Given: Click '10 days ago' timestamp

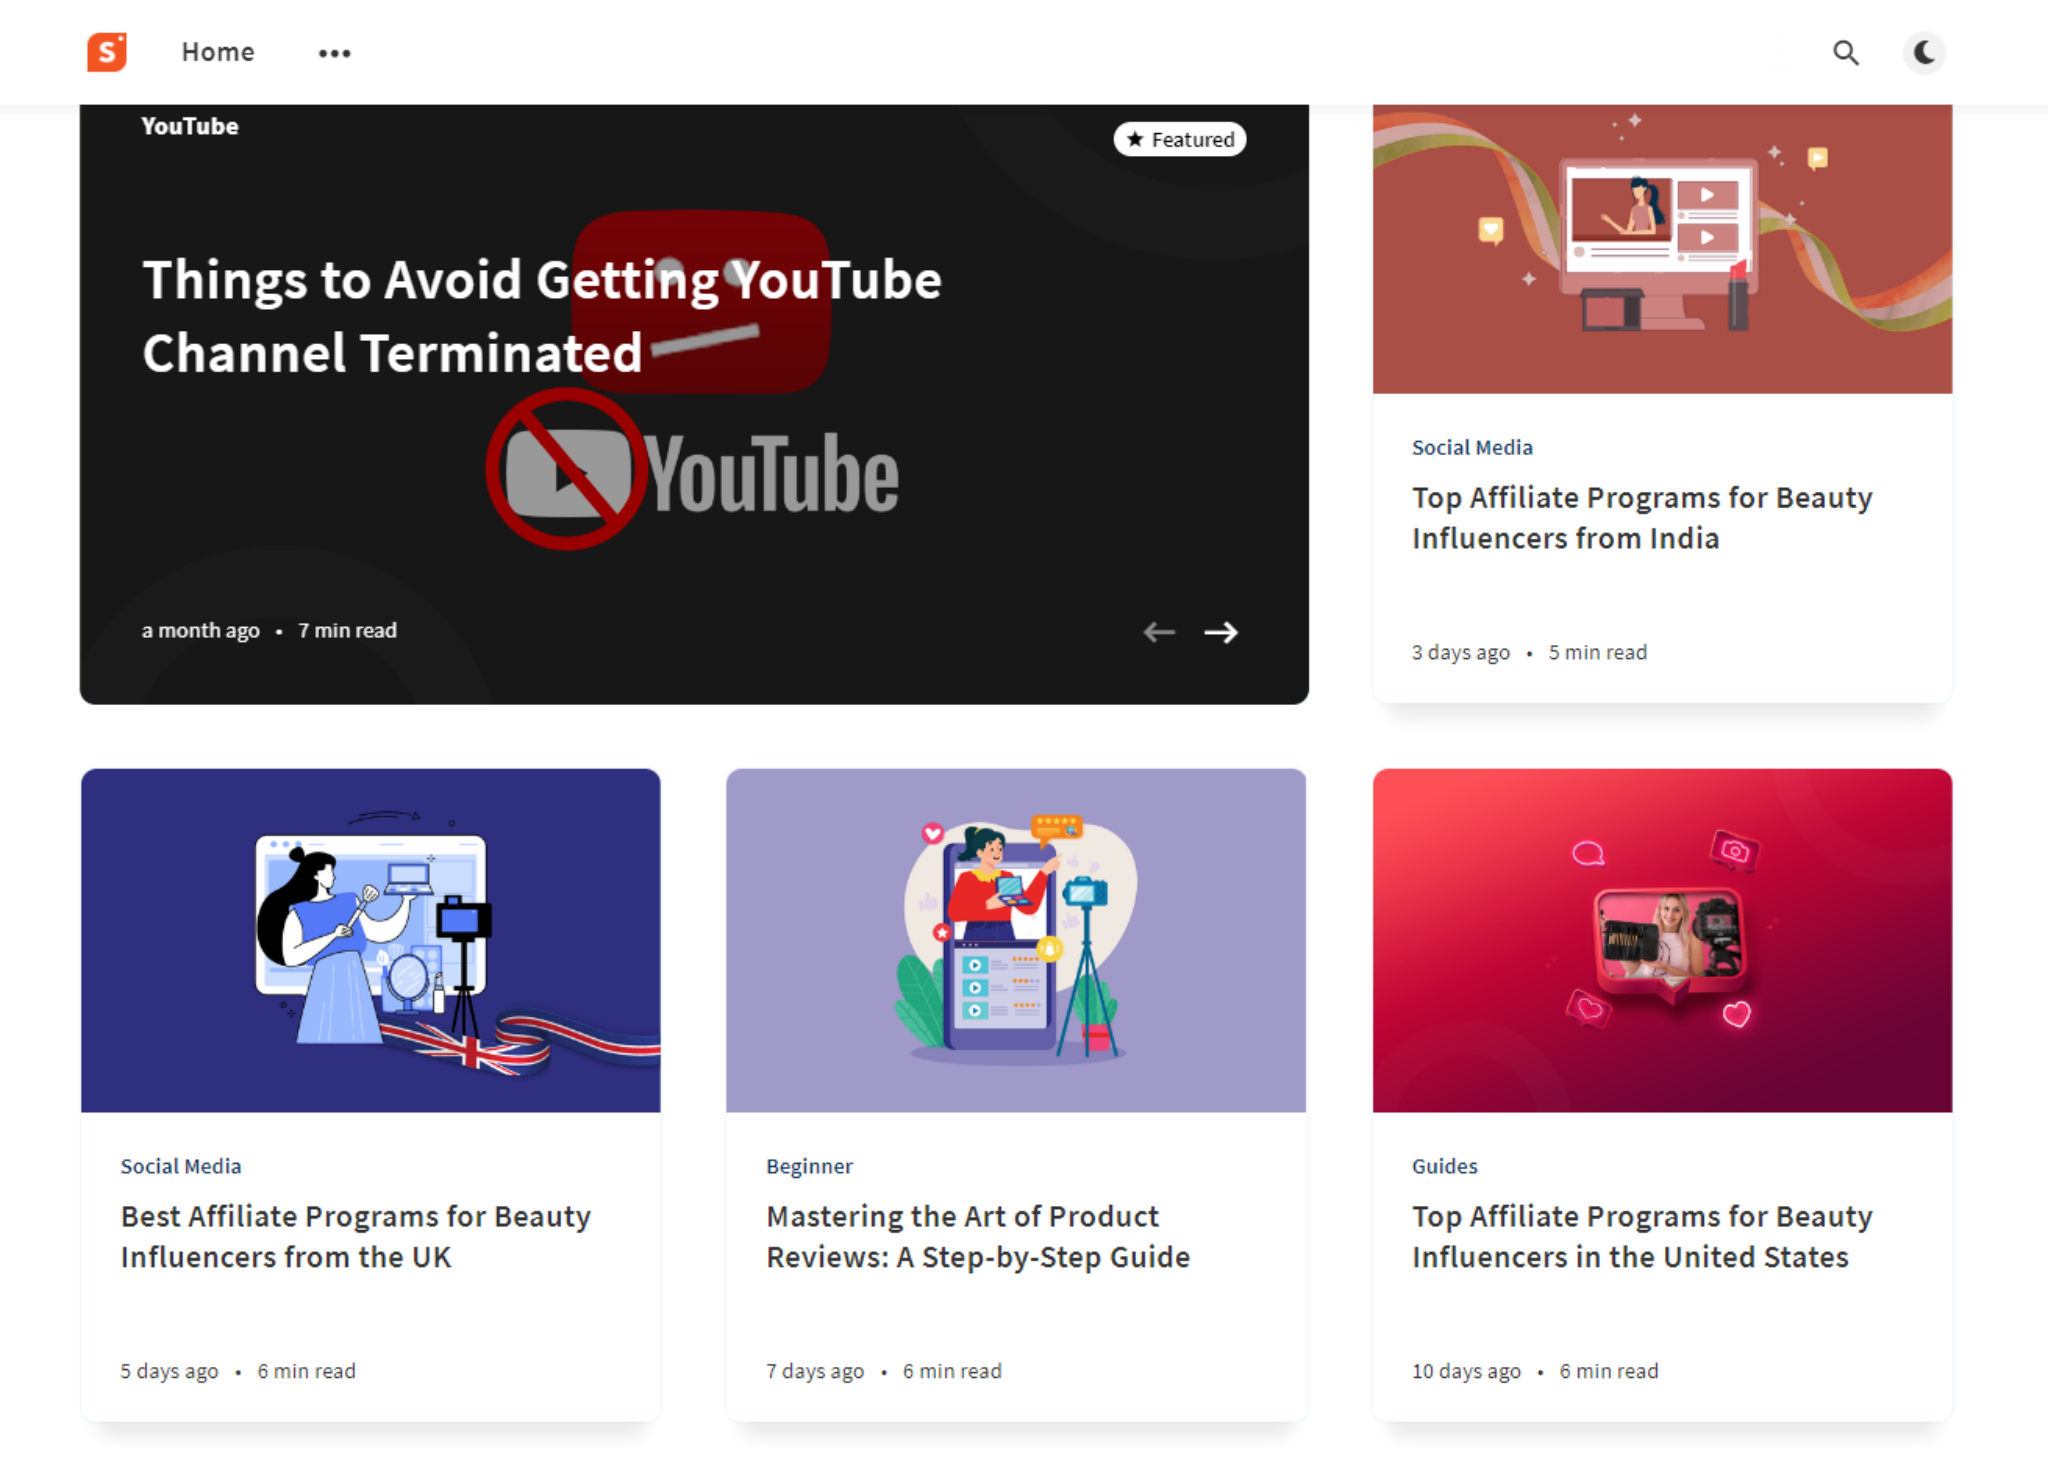Looking at the screenshot, I should (x=1466, y=1371).
